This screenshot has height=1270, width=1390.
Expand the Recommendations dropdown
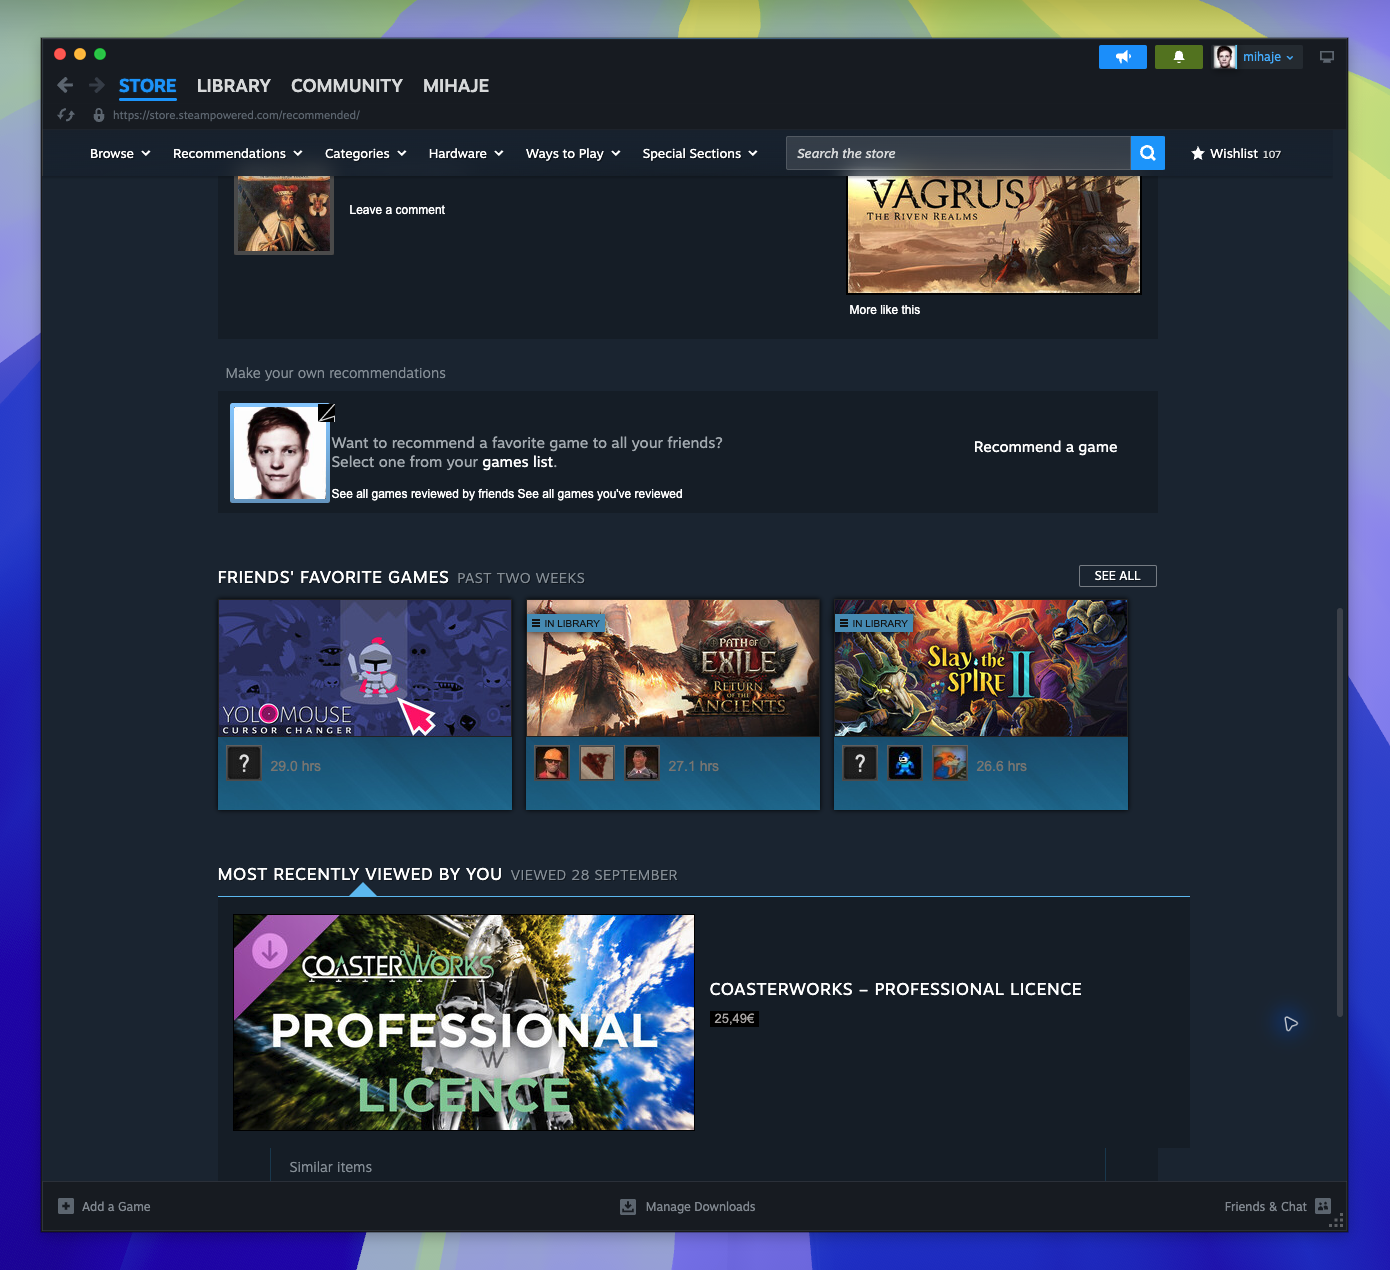click(x=238, y=153)
